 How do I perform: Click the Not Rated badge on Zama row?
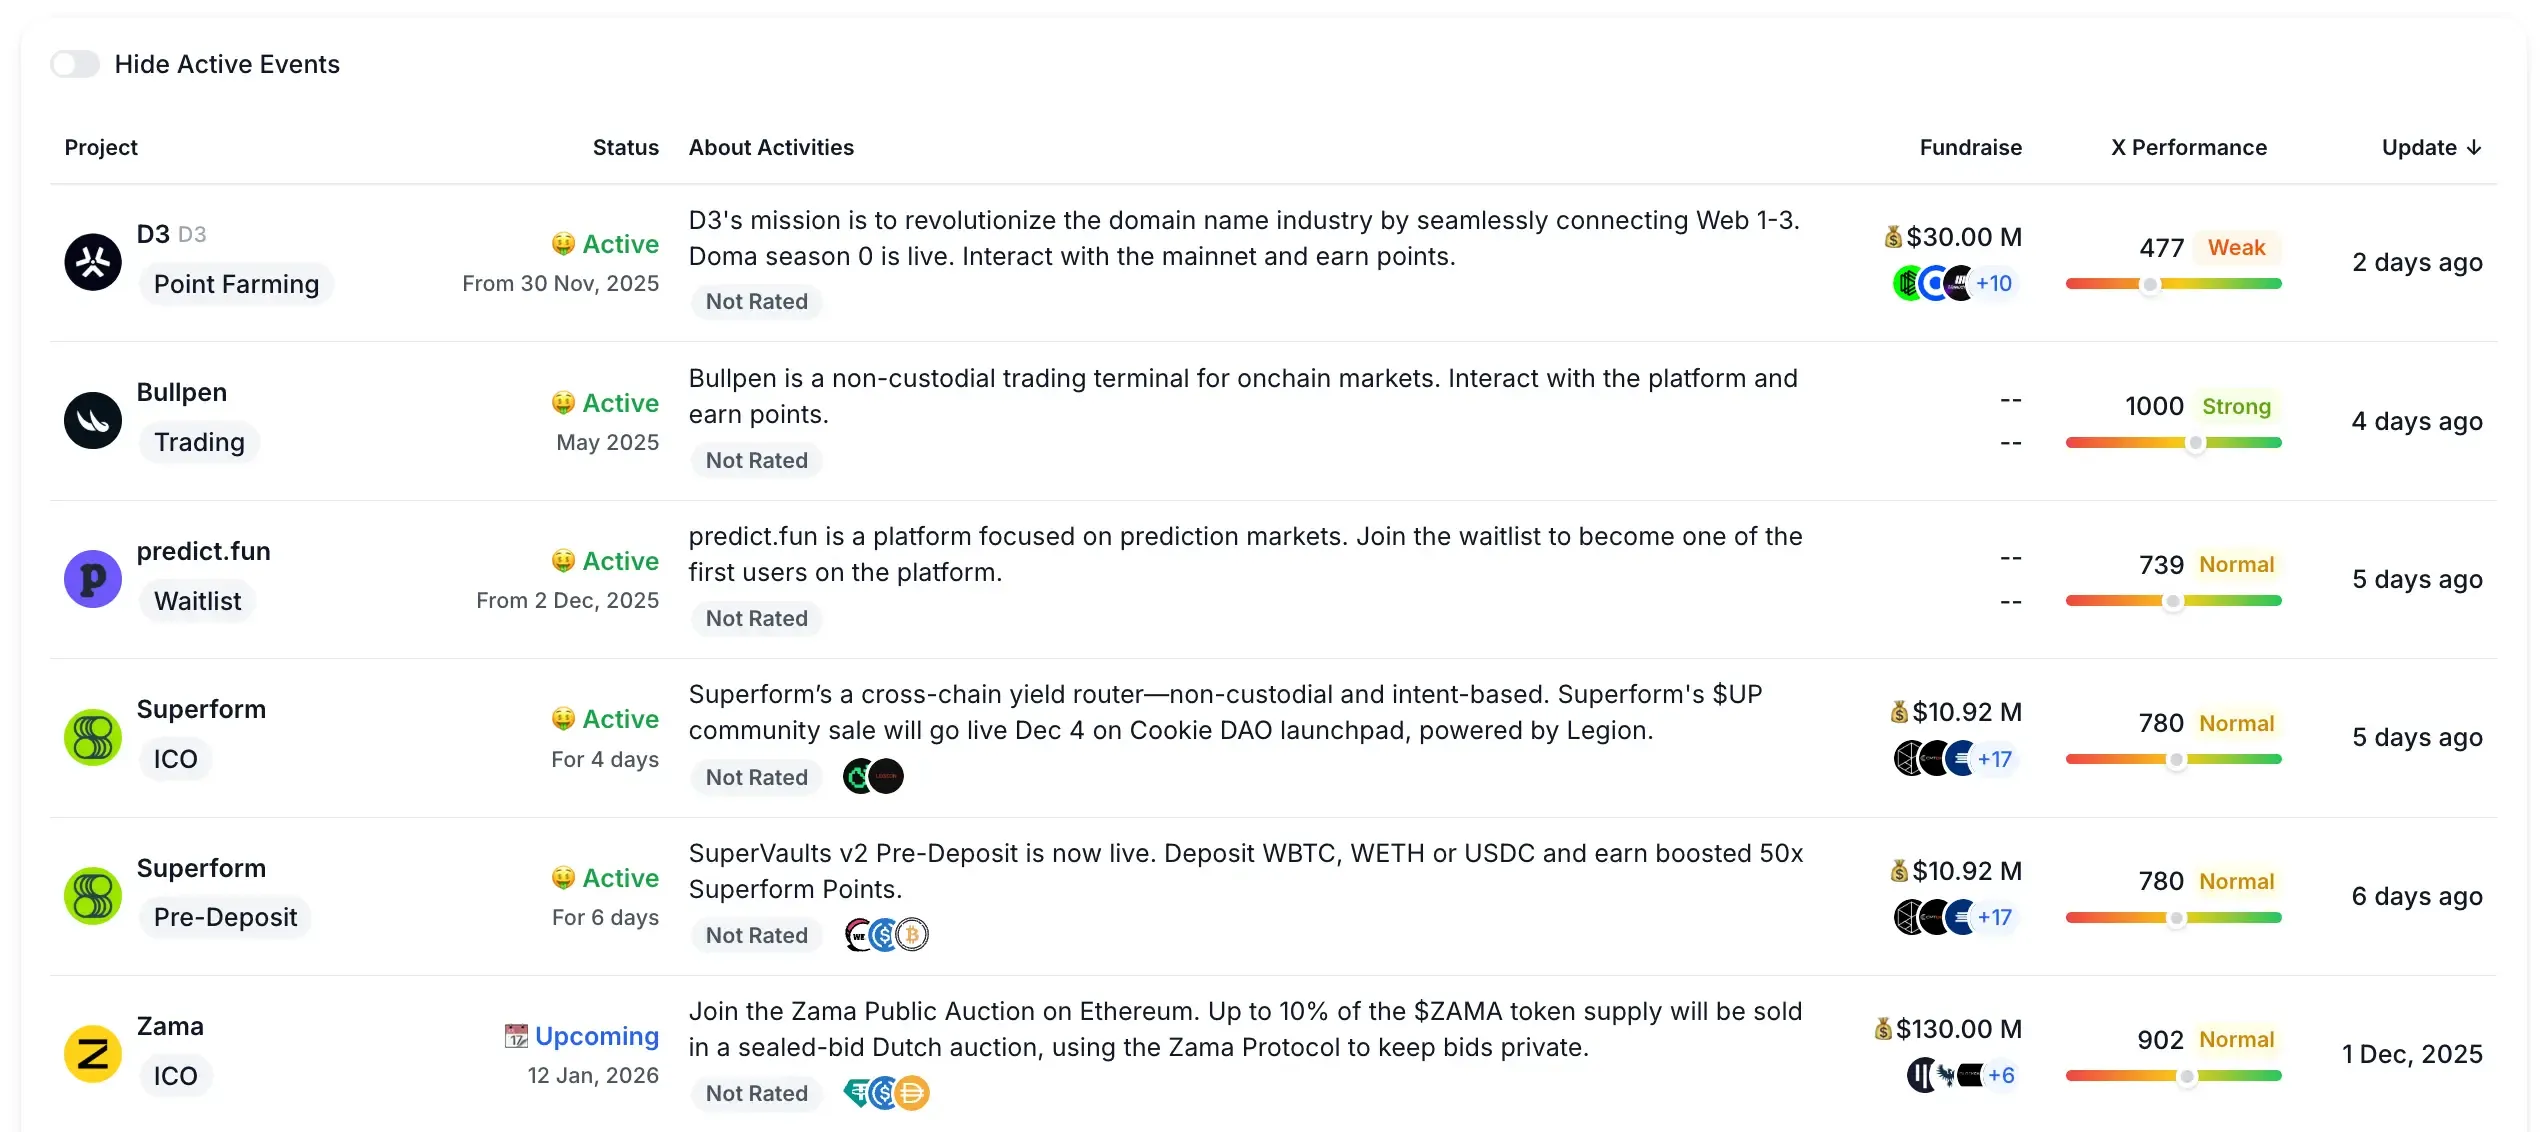756,1093
